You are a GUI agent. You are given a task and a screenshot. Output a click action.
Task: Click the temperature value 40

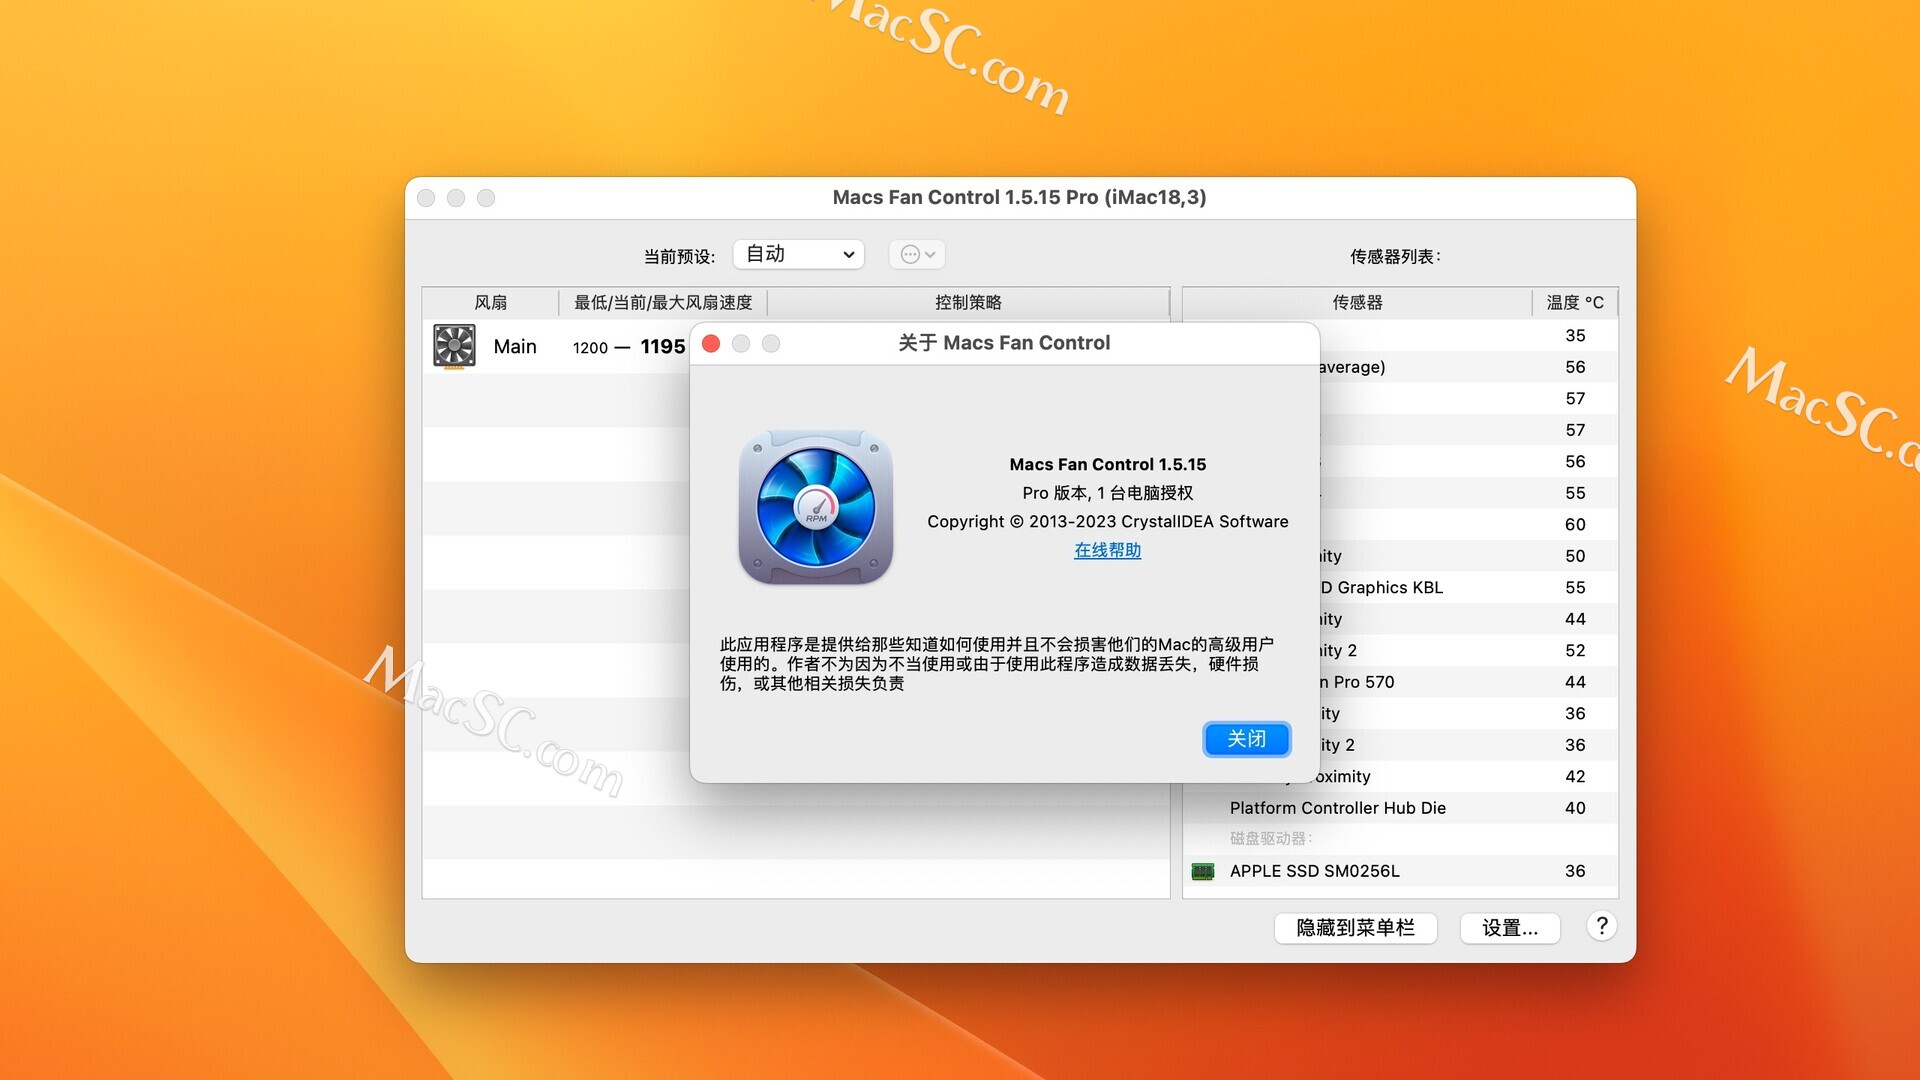coord(1575,808)
